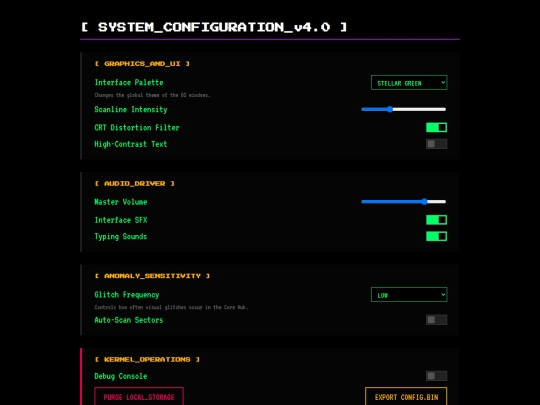Click the Scanline Intensity label
The width and height of the screenshot is (540, 405).
131,110
